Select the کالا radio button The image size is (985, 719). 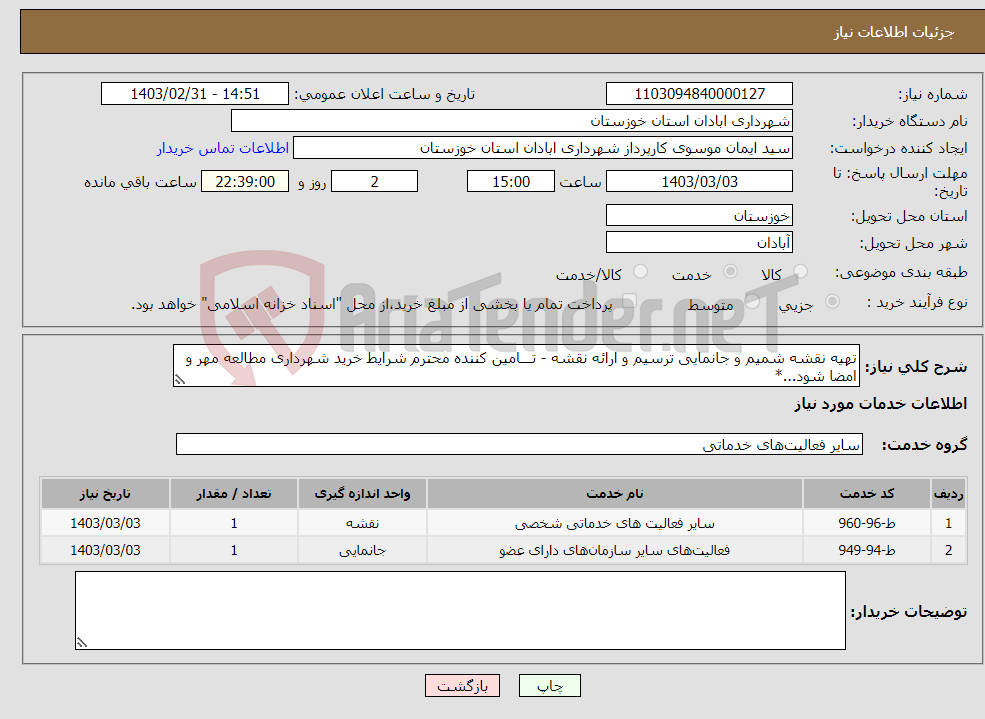tap(800, 272)
